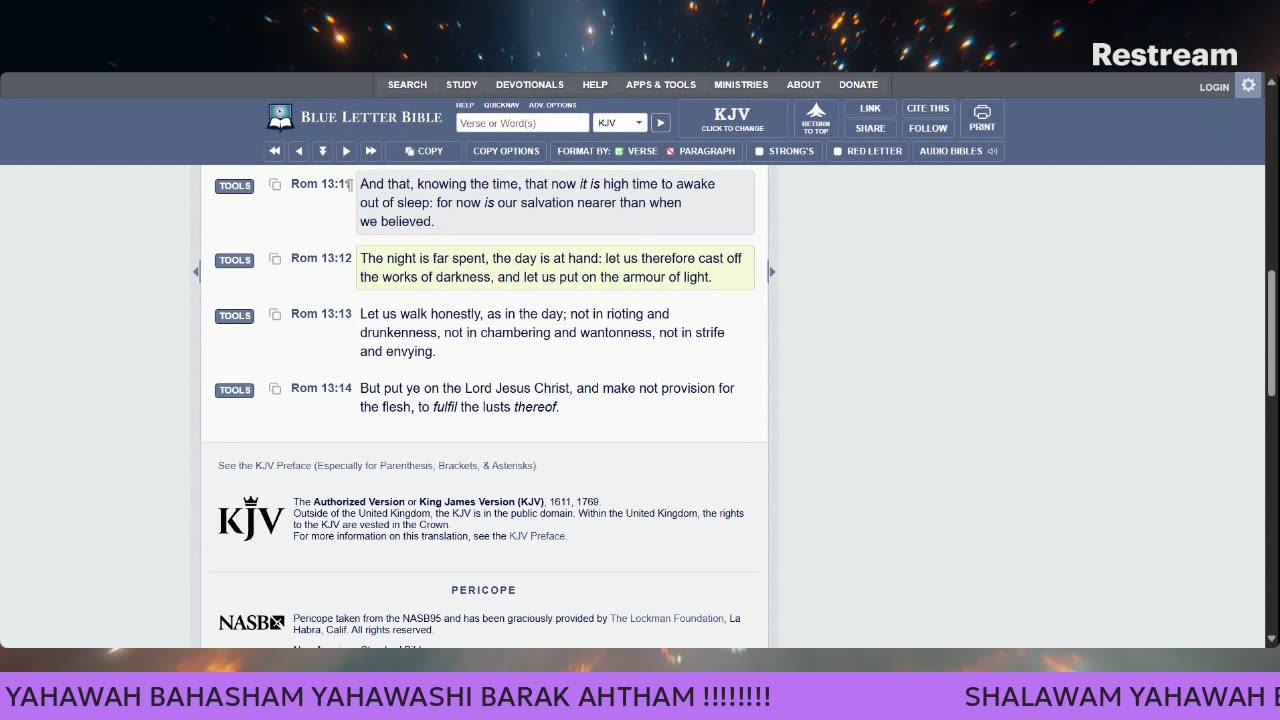
Task: Open Audio Bibles speaker button
Action: pos(958,151)
